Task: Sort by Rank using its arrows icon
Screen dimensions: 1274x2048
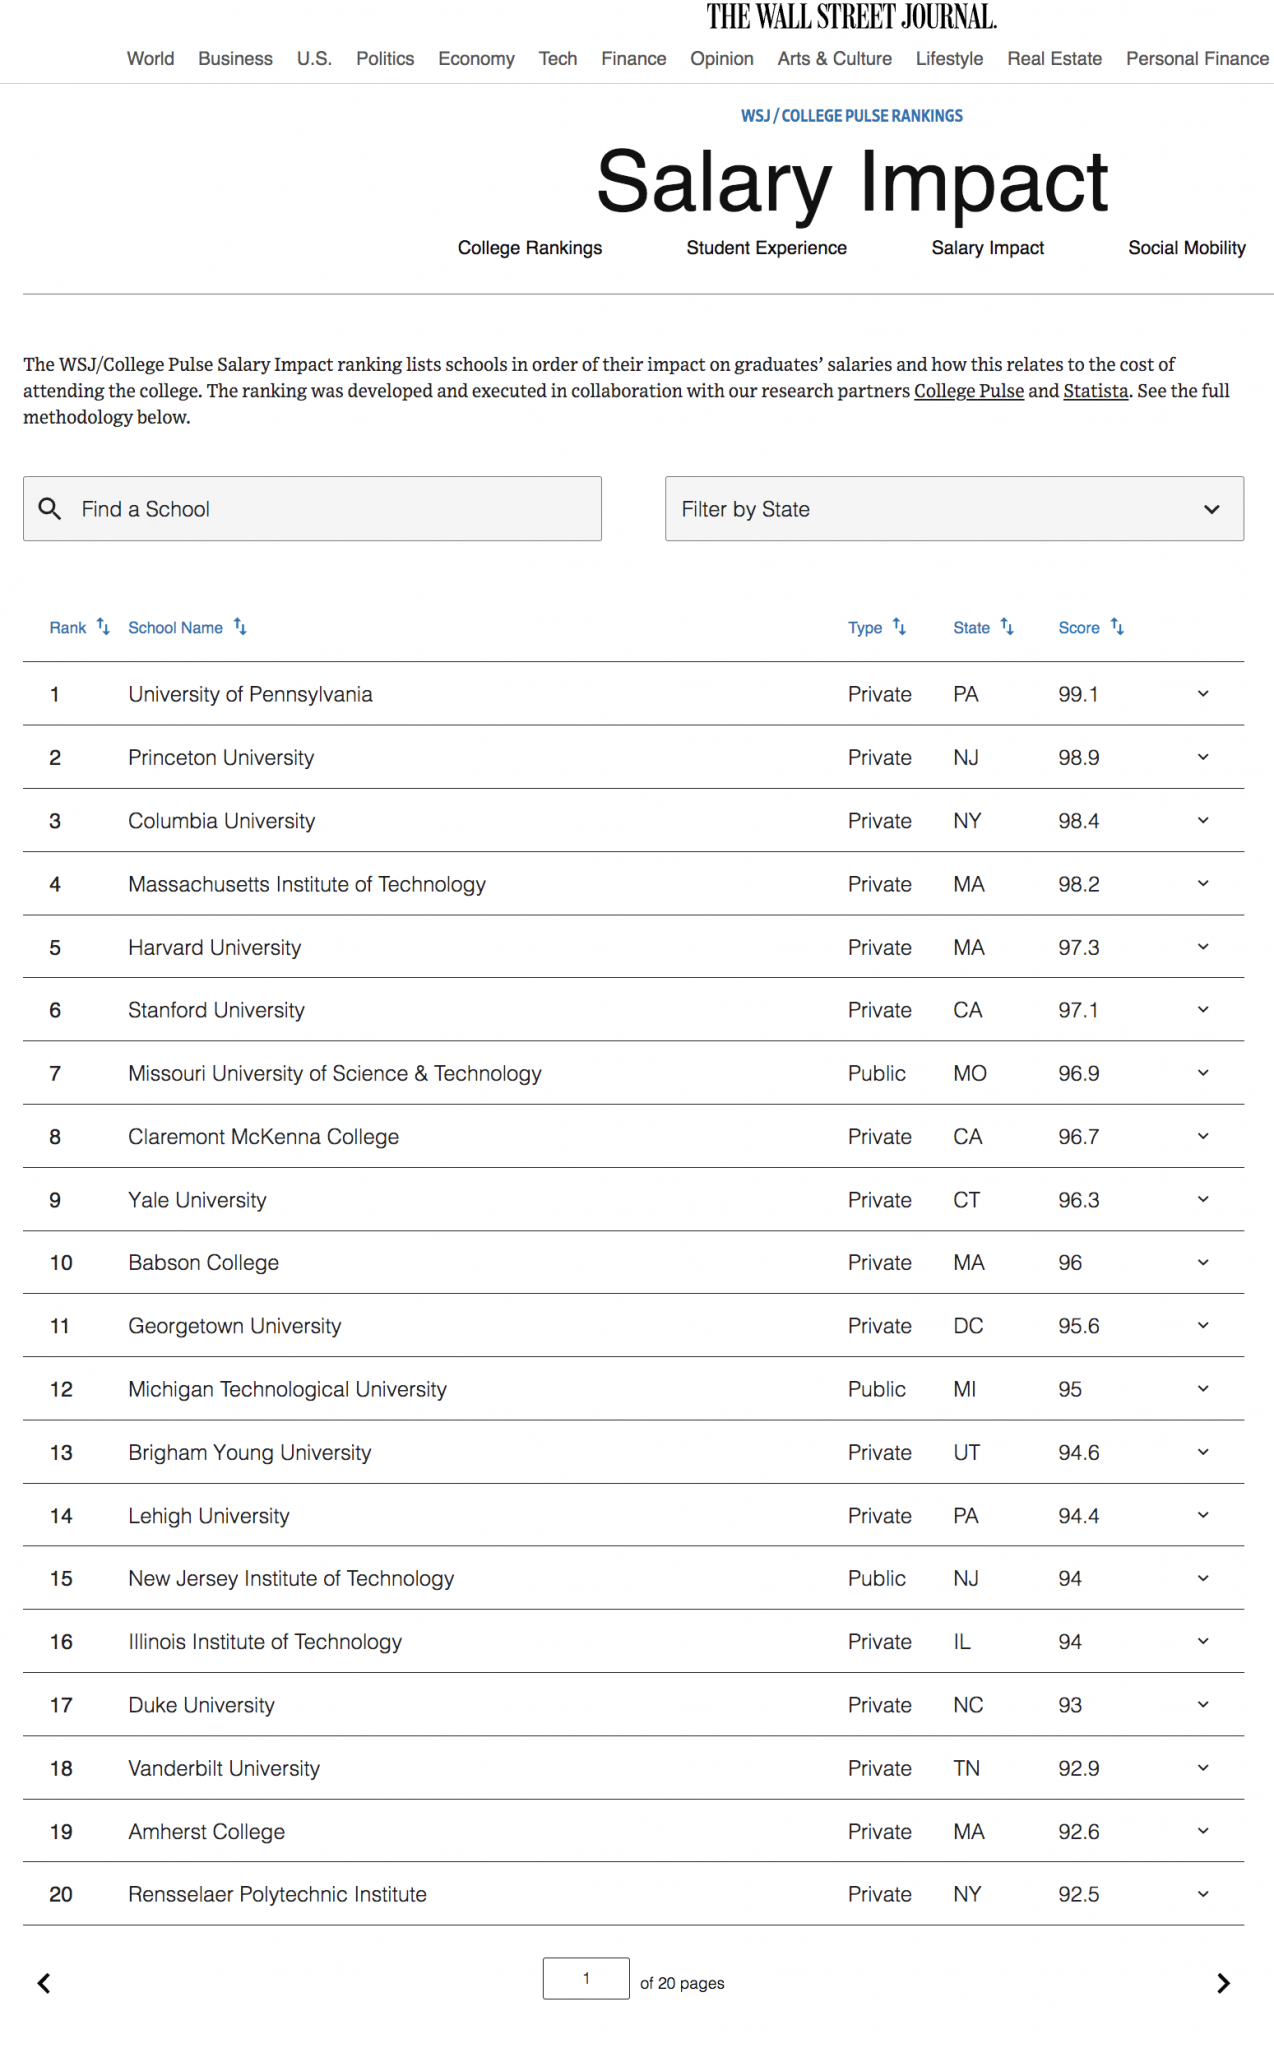Action: [x=103, y=627]
